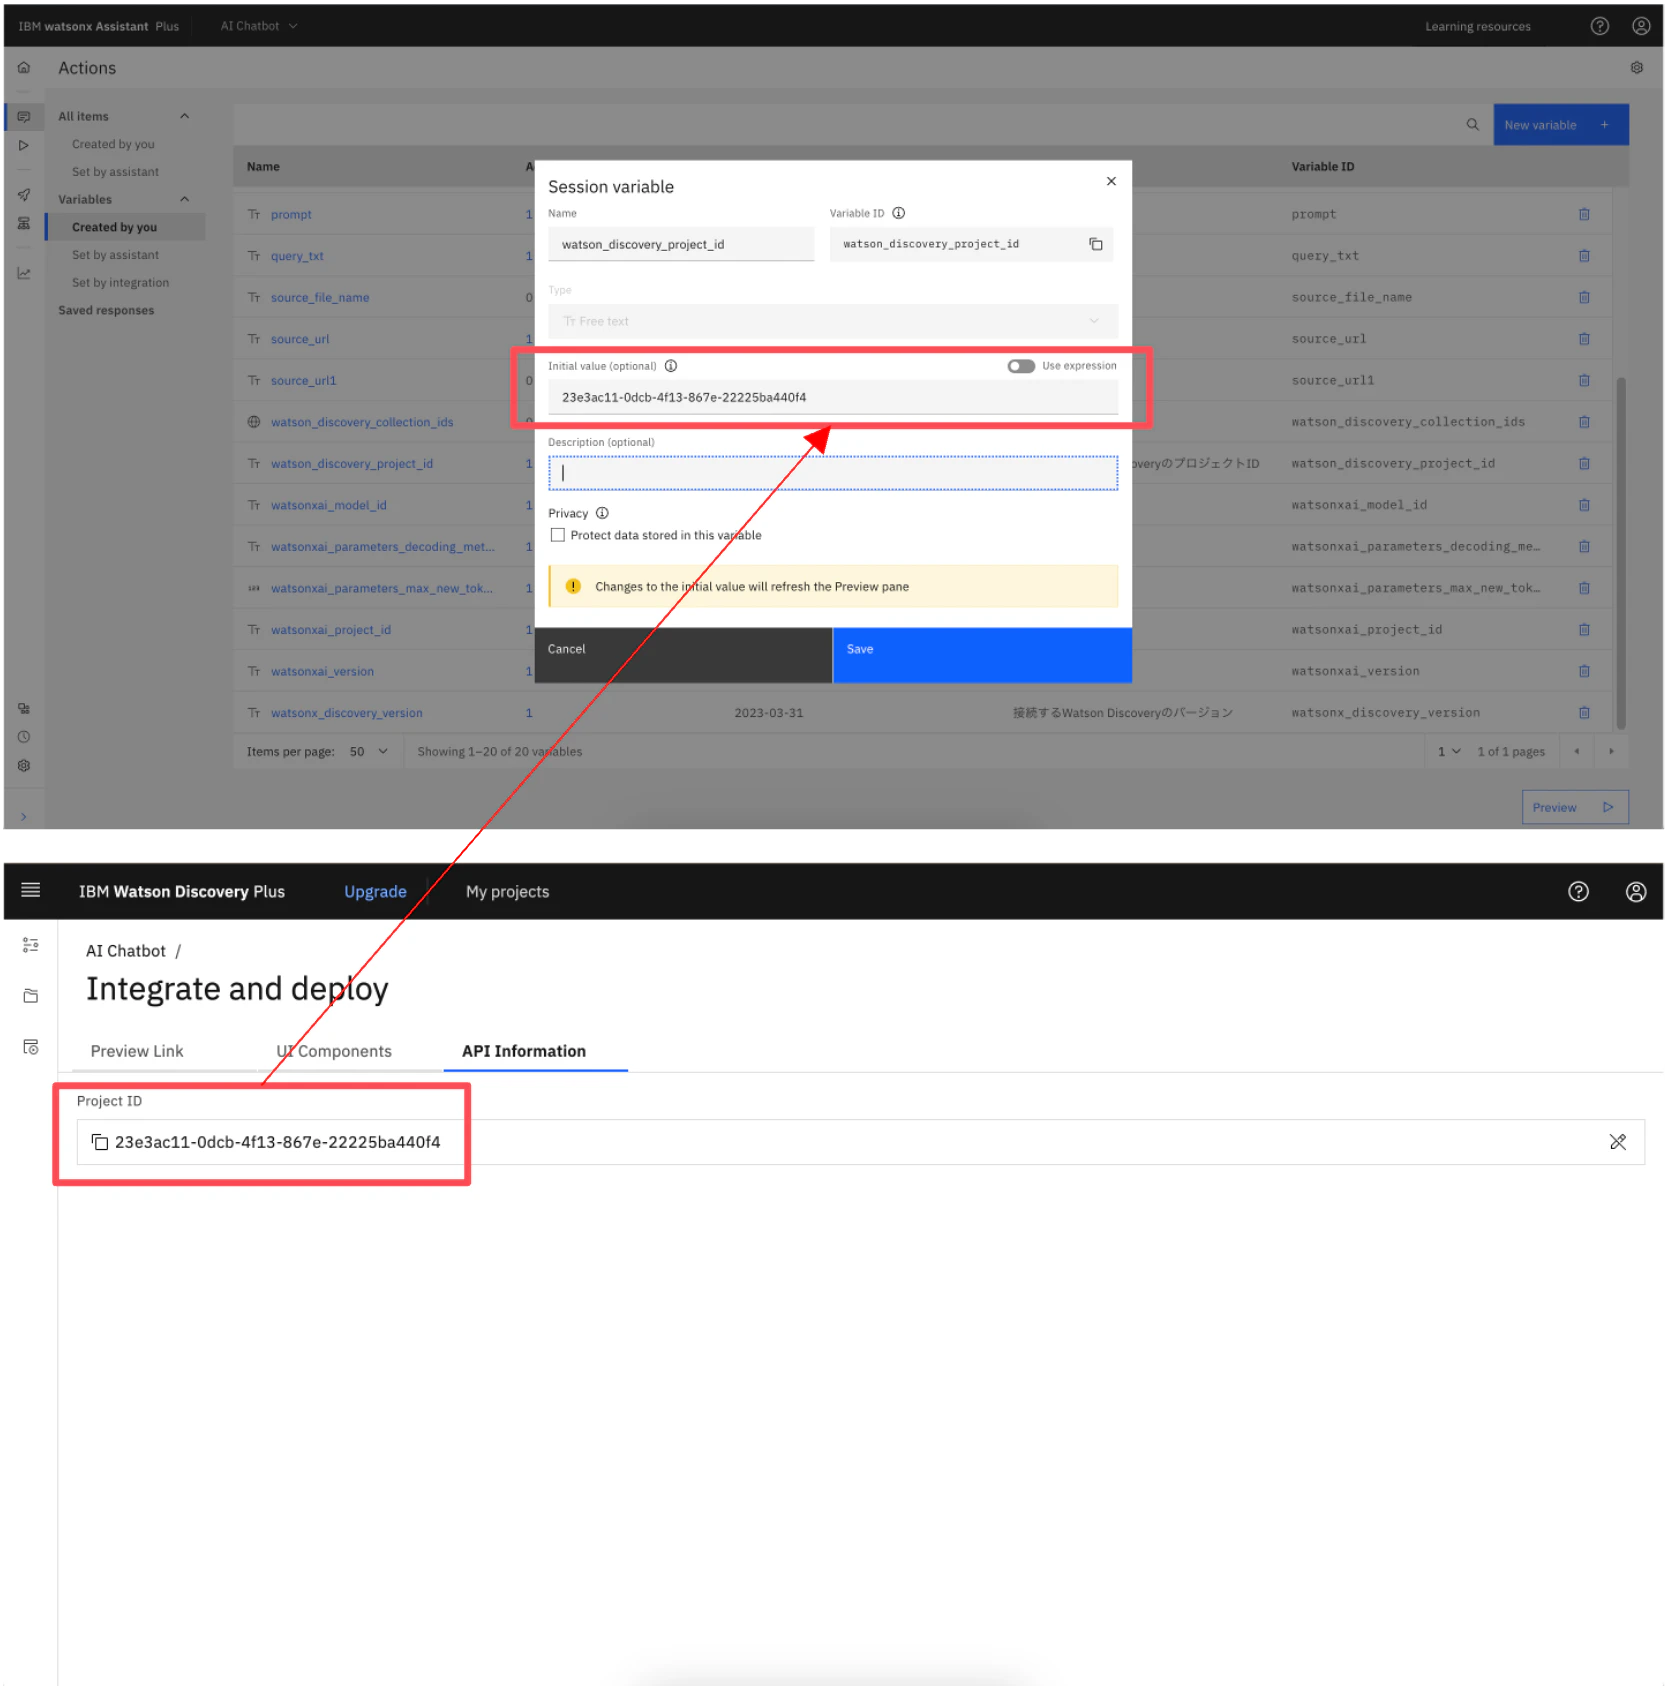Select Set by assistant under Variables
This screenshot has height=1686, width=1668.
[x=115, y=255]
